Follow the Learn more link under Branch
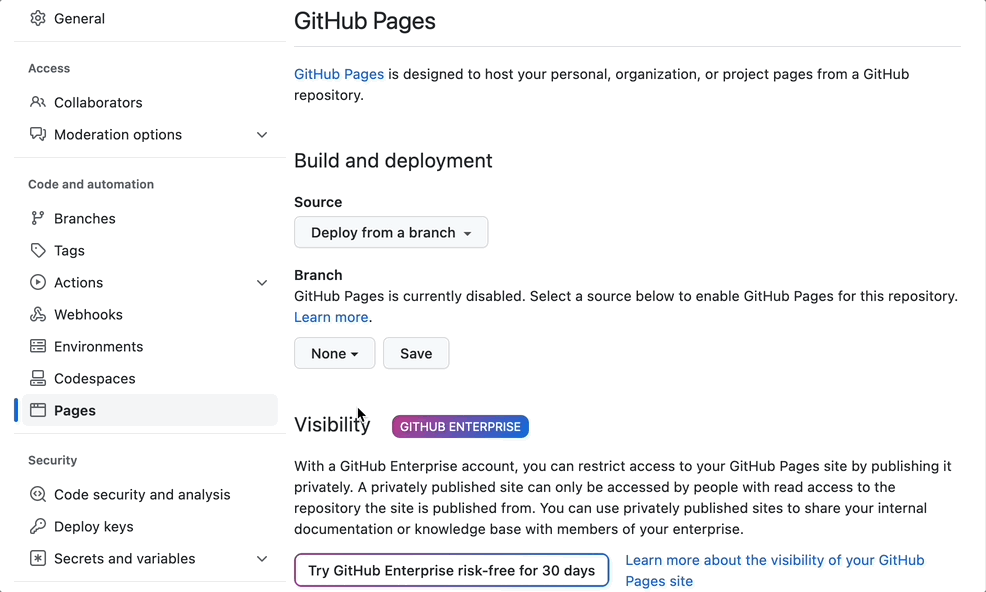Screen dimensions: 986x592 [331, 317]
